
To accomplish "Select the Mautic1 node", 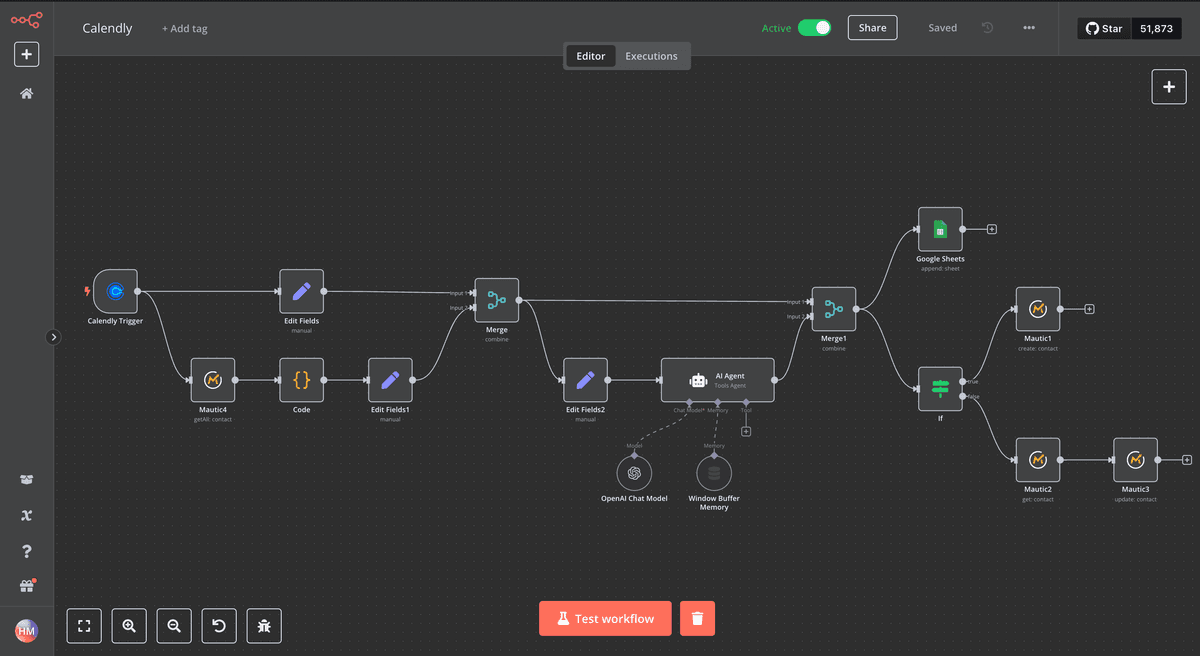I will pos(1038,309).
